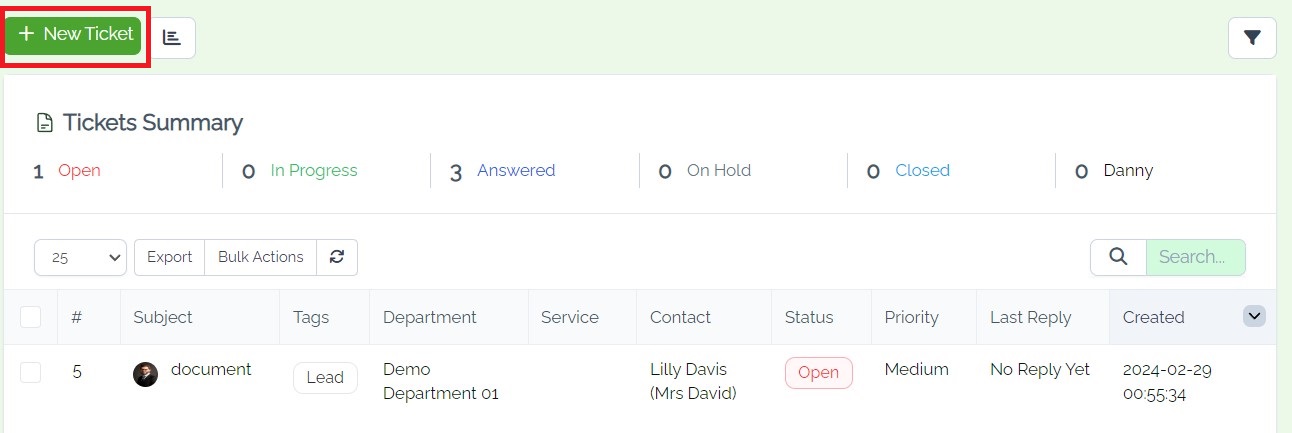Screen dimensions: 1292x433
Task: Filter tickets by Open status
Action: coord(79,171)
